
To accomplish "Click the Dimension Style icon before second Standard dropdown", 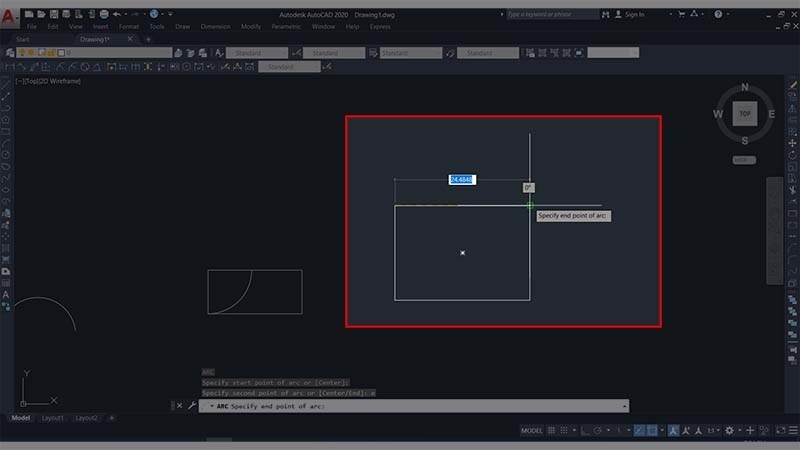I will tap(296, 53).
